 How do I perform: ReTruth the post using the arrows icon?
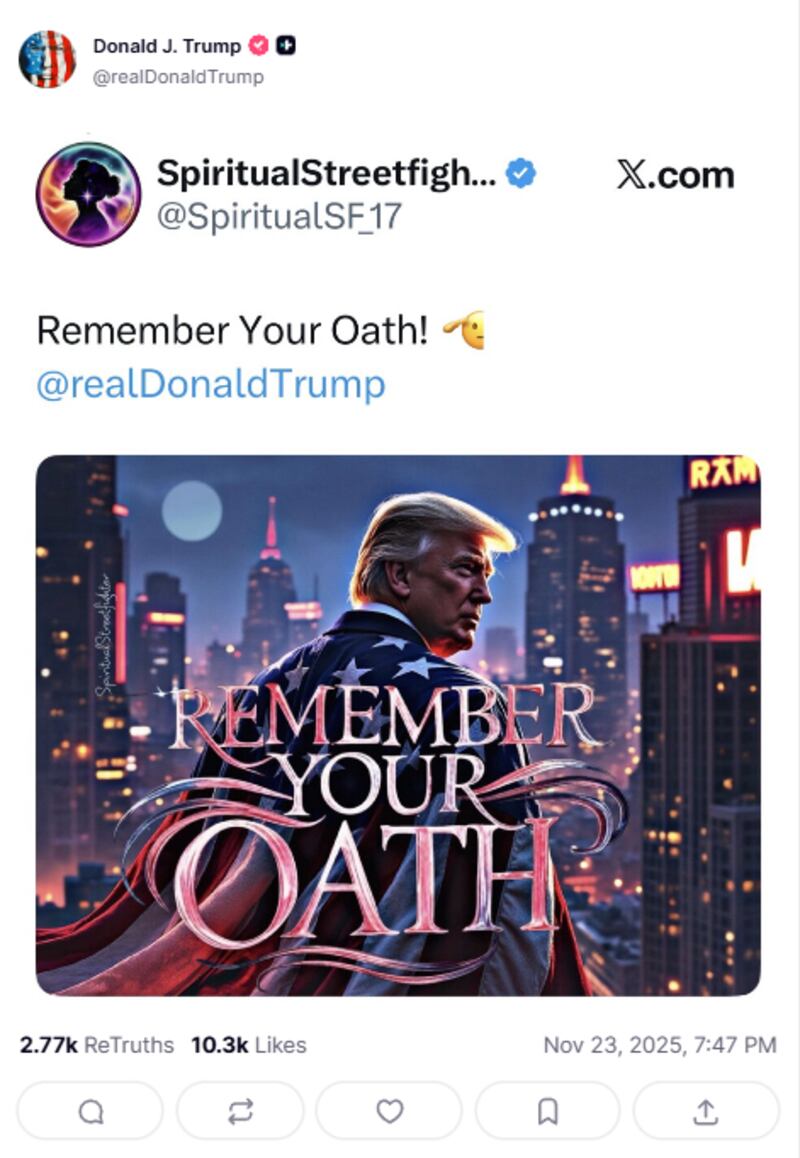(x=239, y=1110)
